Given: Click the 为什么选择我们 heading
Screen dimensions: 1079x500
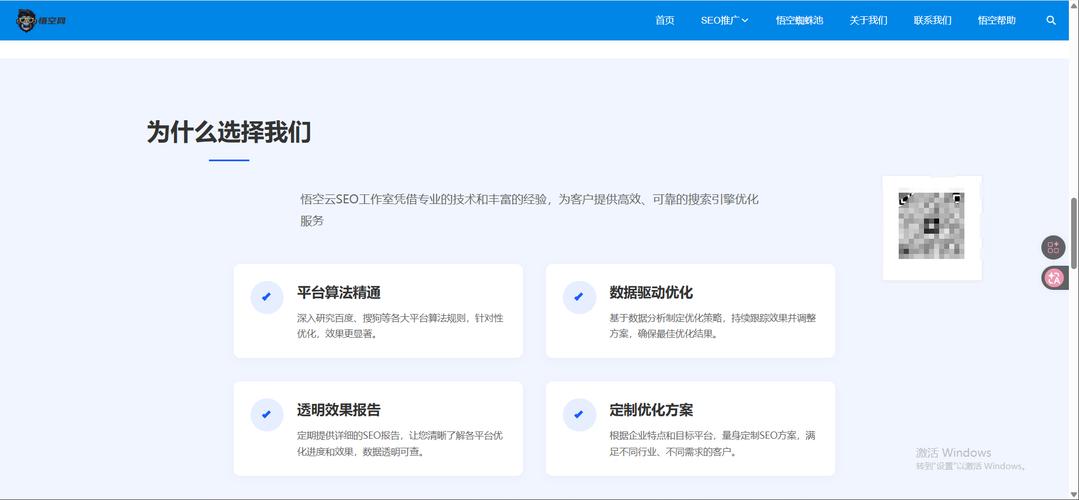Looking at the screenshot, I should (x=228, y=131).
